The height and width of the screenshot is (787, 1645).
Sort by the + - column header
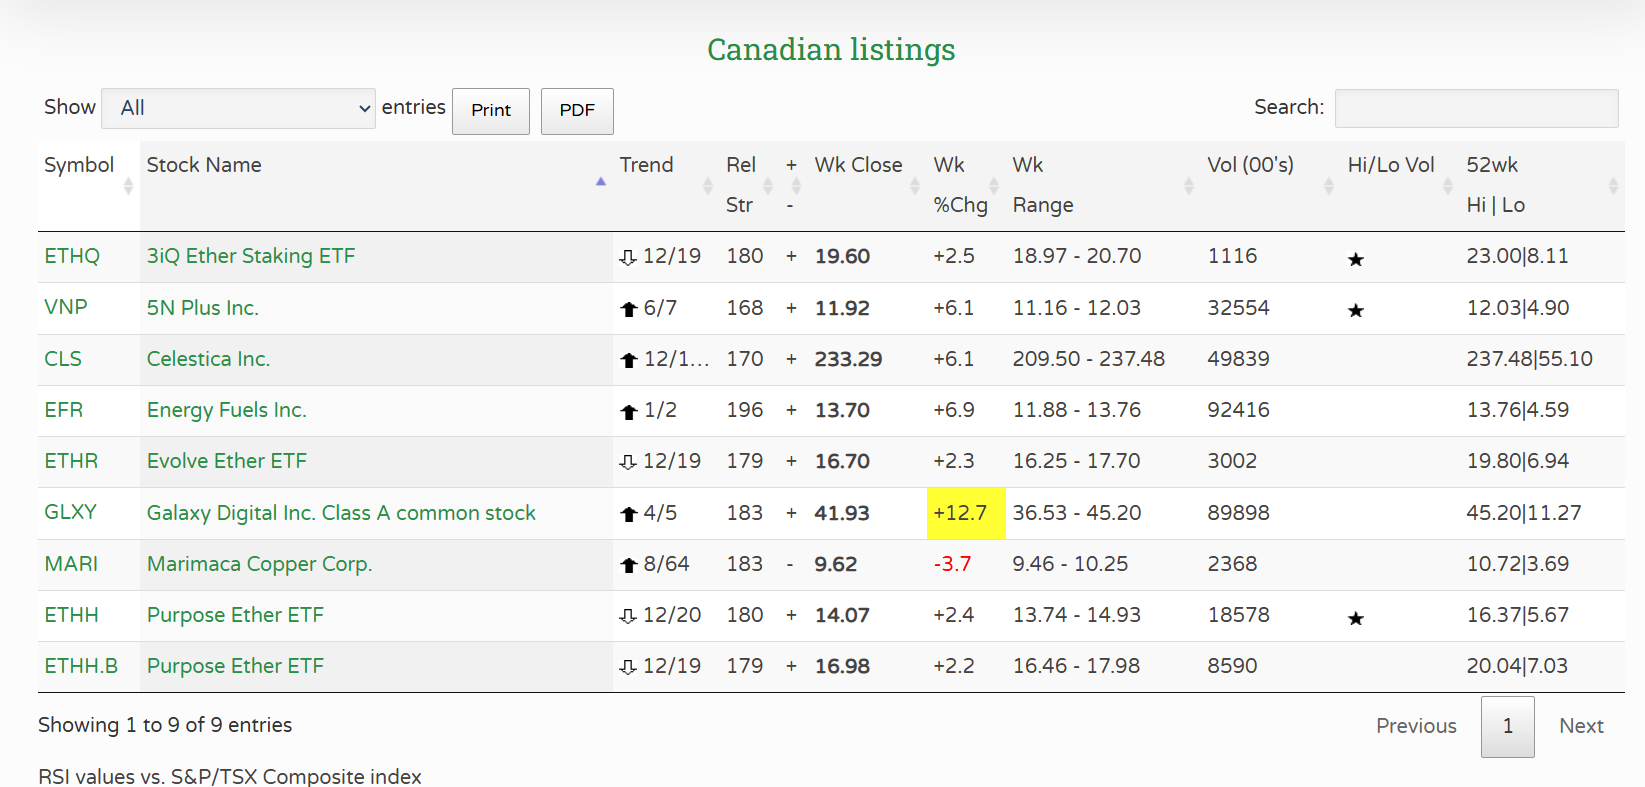pos(794,186)
